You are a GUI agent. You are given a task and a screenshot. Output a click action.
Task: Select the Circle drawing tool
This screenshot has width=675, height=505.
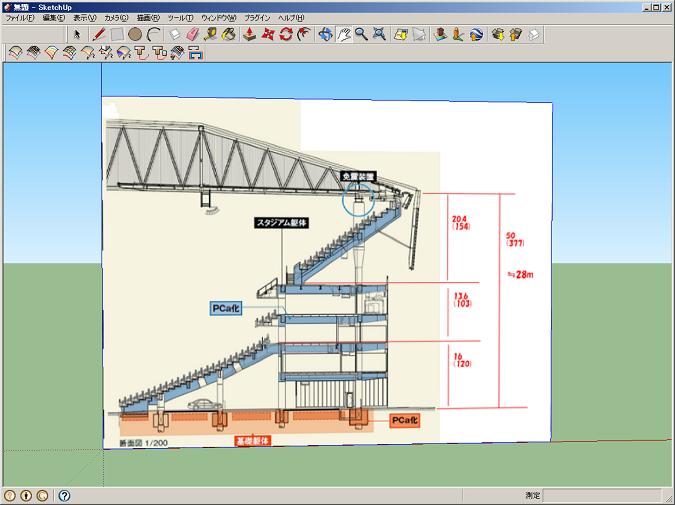pos(135,34)
